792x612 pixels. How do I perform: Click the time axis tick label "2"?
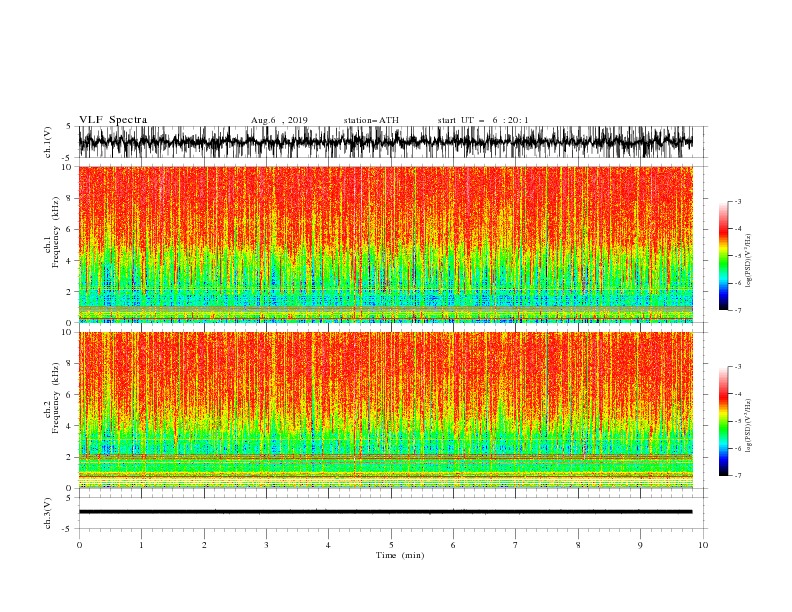pos(204,545)
